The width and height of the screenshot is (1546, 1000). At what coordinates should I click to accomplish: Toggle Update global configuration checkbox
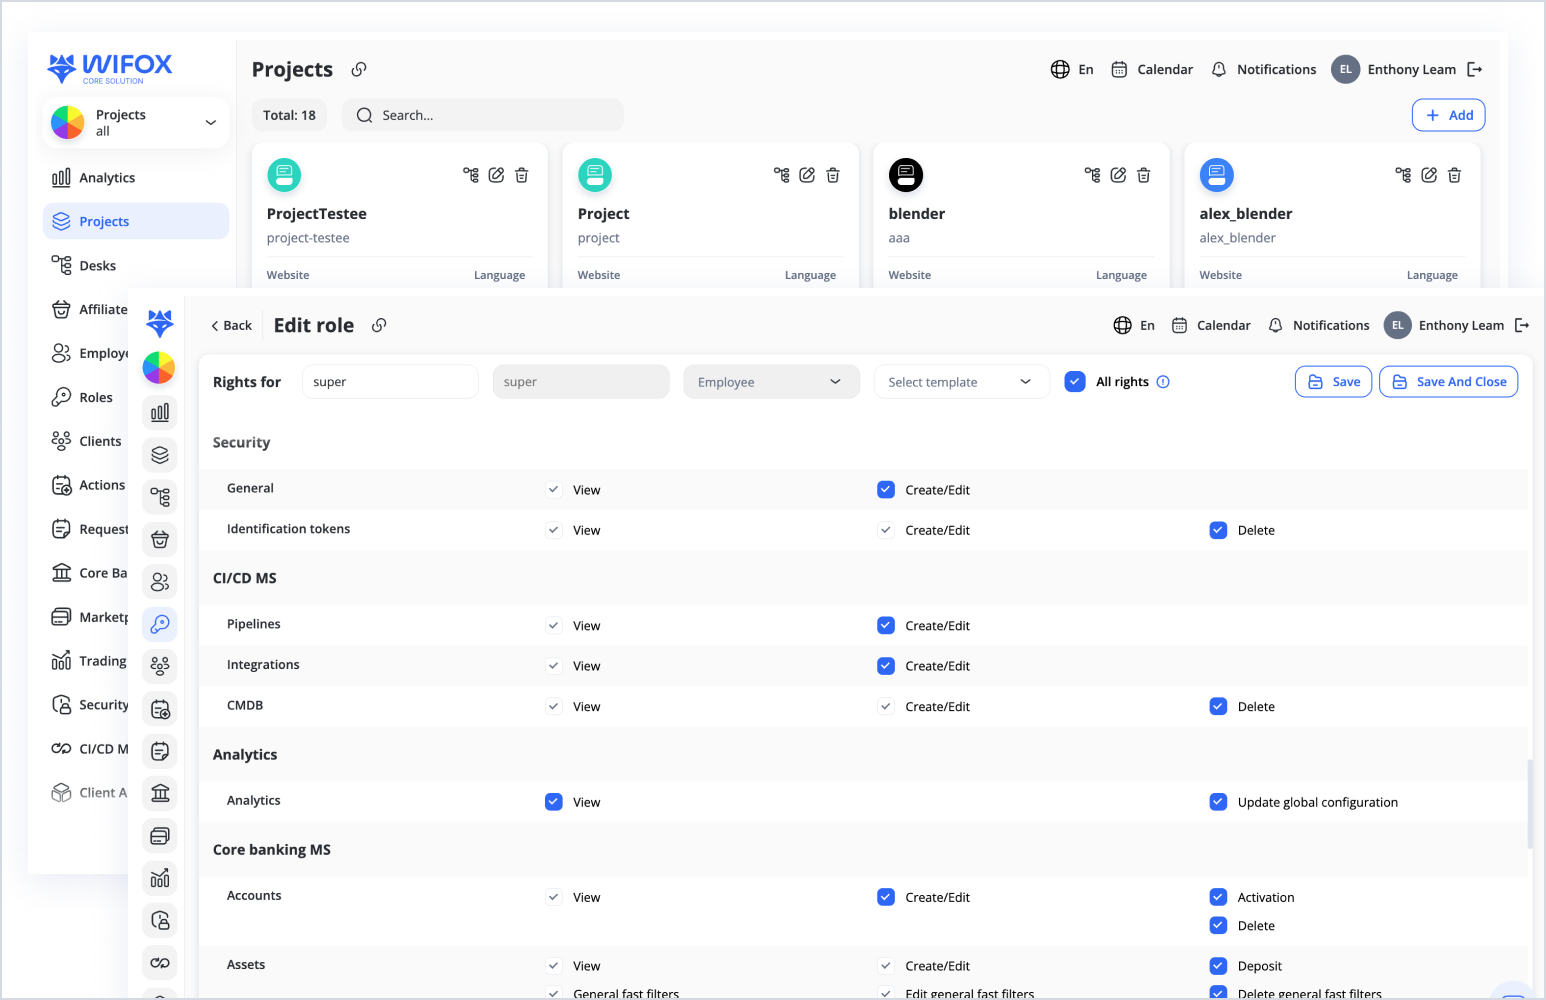click(1218, 802)
